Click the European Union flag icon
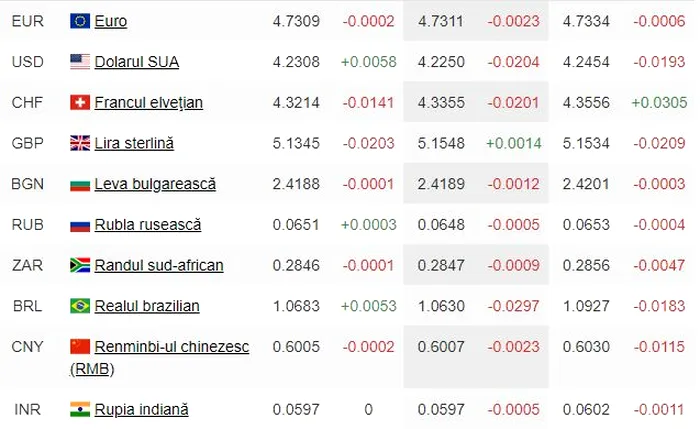The height and width of the screenshot is (429, 700). 80,21
